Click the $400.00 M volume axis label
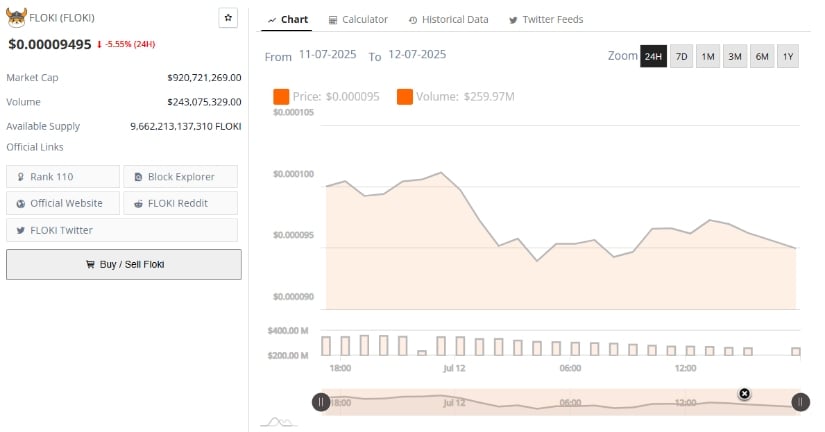The image size is (825, 432). (288, 330)
